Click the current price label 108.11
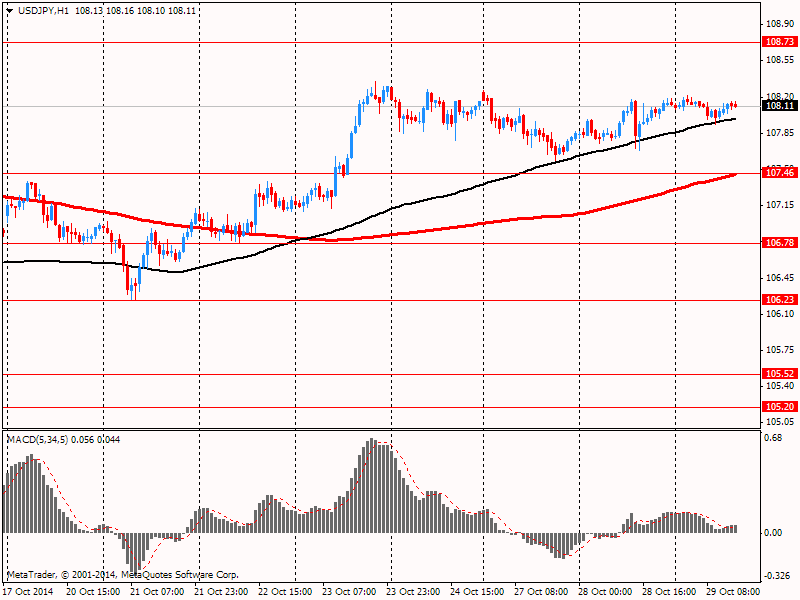This screenshot has height=600, width=800. tap(779, 105)
